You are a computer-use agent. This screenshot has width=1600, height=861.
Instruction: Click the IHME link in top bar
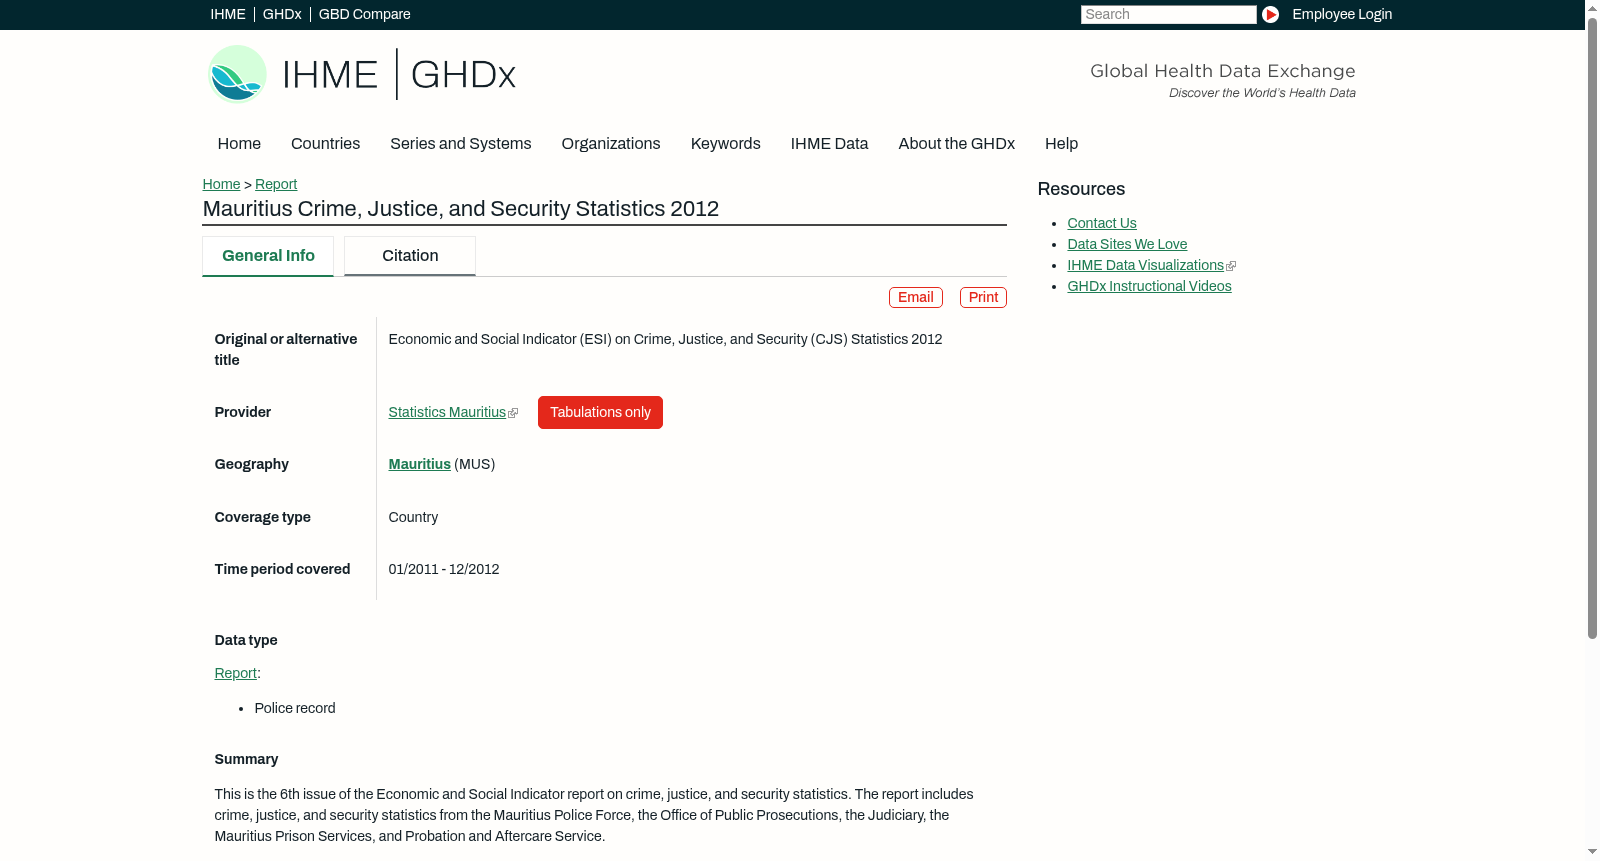[228, 15]
